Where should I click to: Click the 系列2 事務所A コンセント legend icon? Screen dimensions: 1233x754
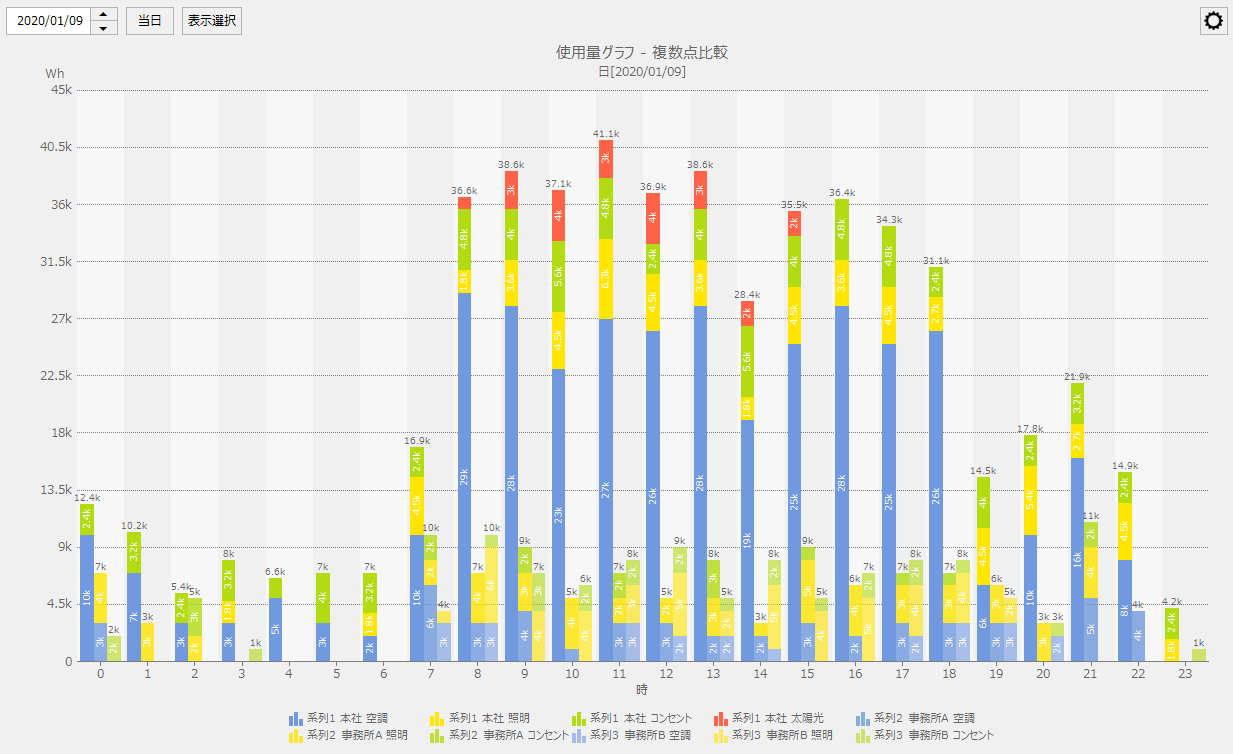coord(435,733)
